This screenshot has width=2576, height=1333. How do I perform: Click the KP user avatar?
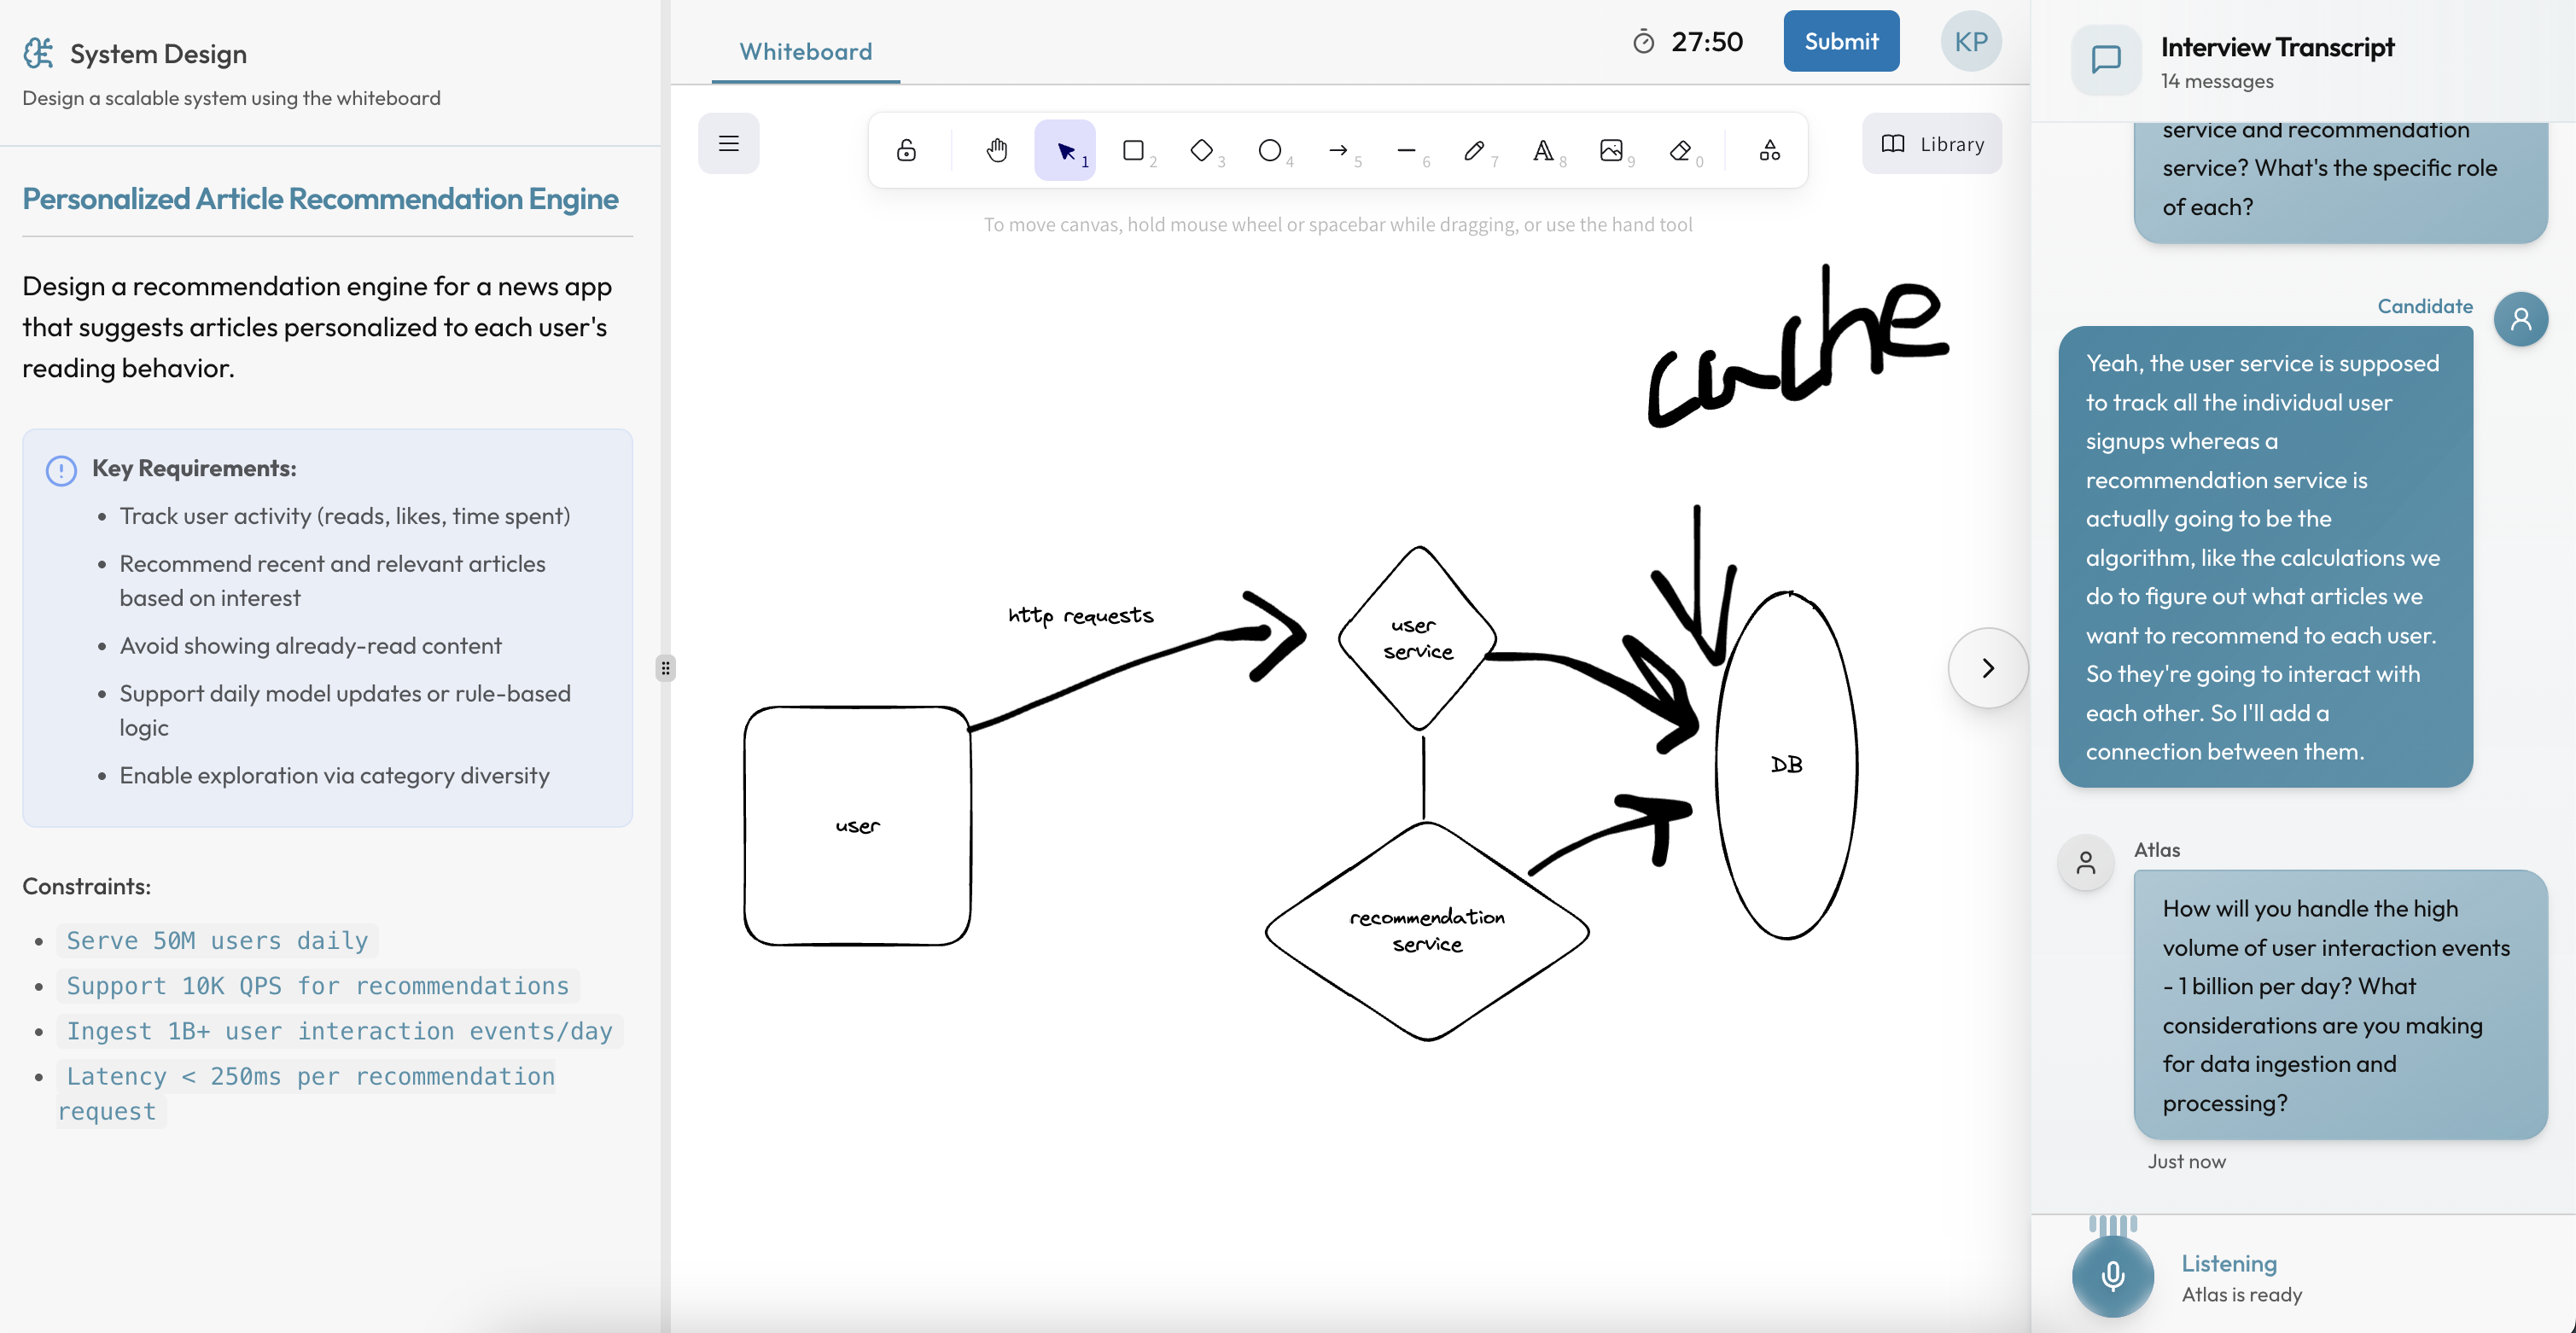click(x=1970, y=41)
